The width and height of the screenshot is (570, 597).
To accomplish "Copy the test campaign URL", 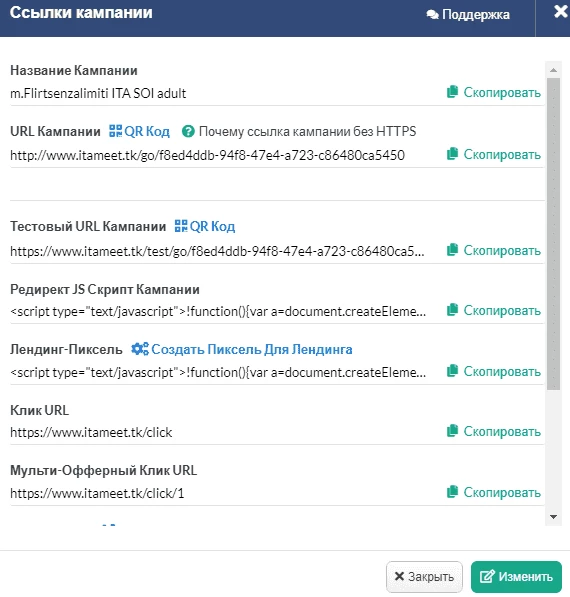I will [x=494, y=250].
